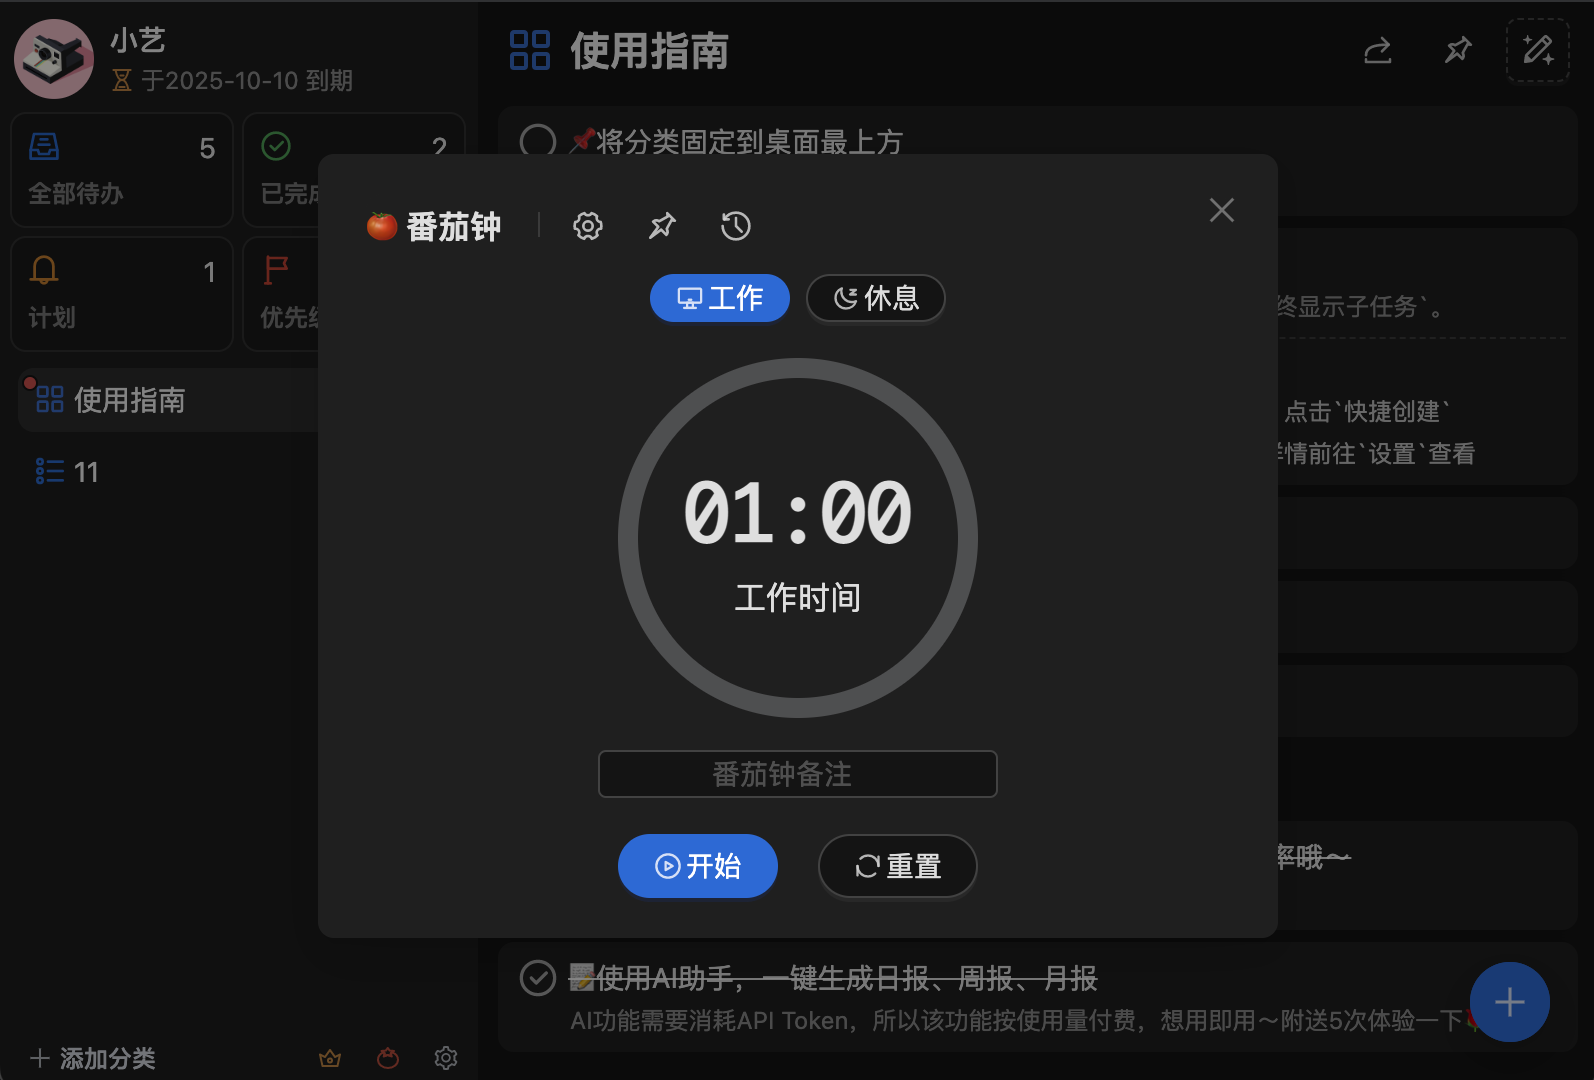Open the tomato Pomodoro icon in sidebar footer

[x=388, y=1058]
